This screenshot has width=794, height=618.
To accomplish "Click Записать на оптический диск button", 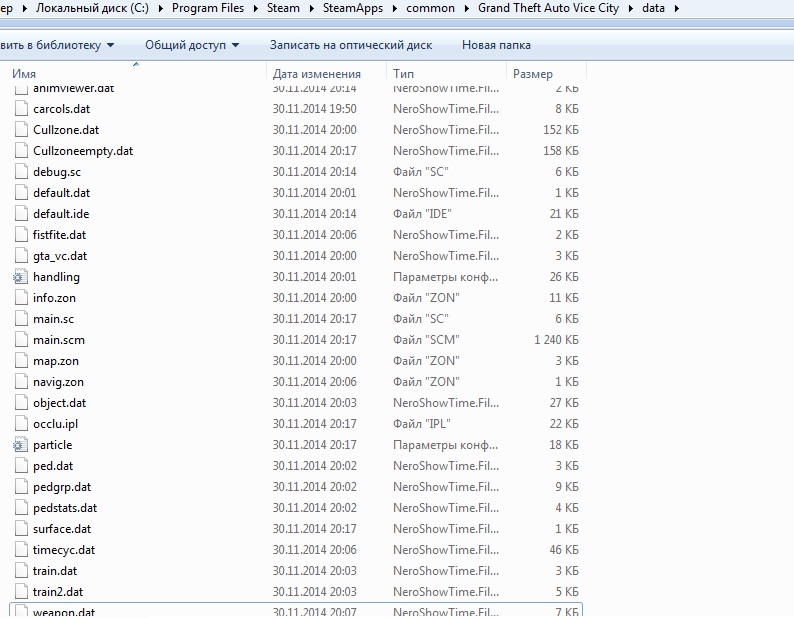I will click(x=351, y=45).
